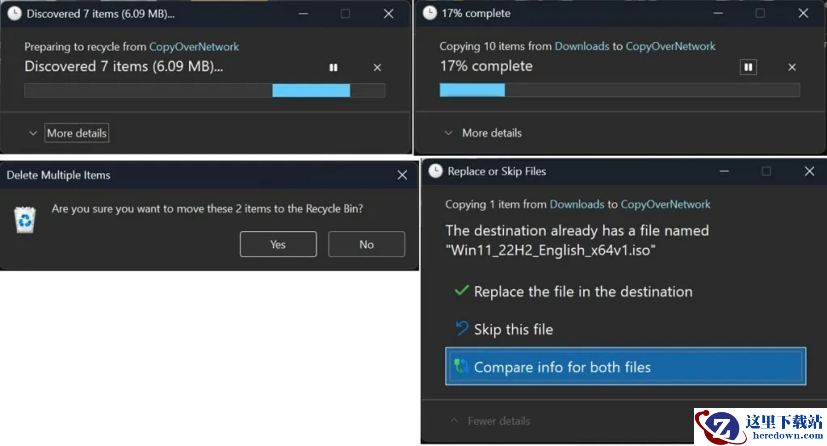This screenshot has width=827, height=446.
Task: Pause the recycle discovery operation
Action: 333,67
